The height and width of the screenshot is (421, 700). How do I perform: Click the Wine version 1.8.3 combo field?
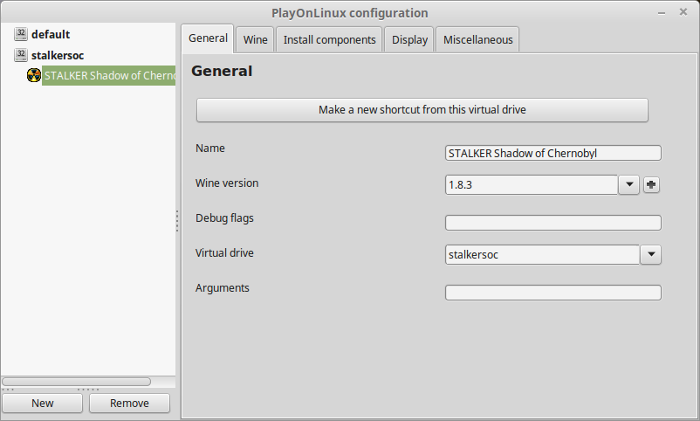pos(531,185)
